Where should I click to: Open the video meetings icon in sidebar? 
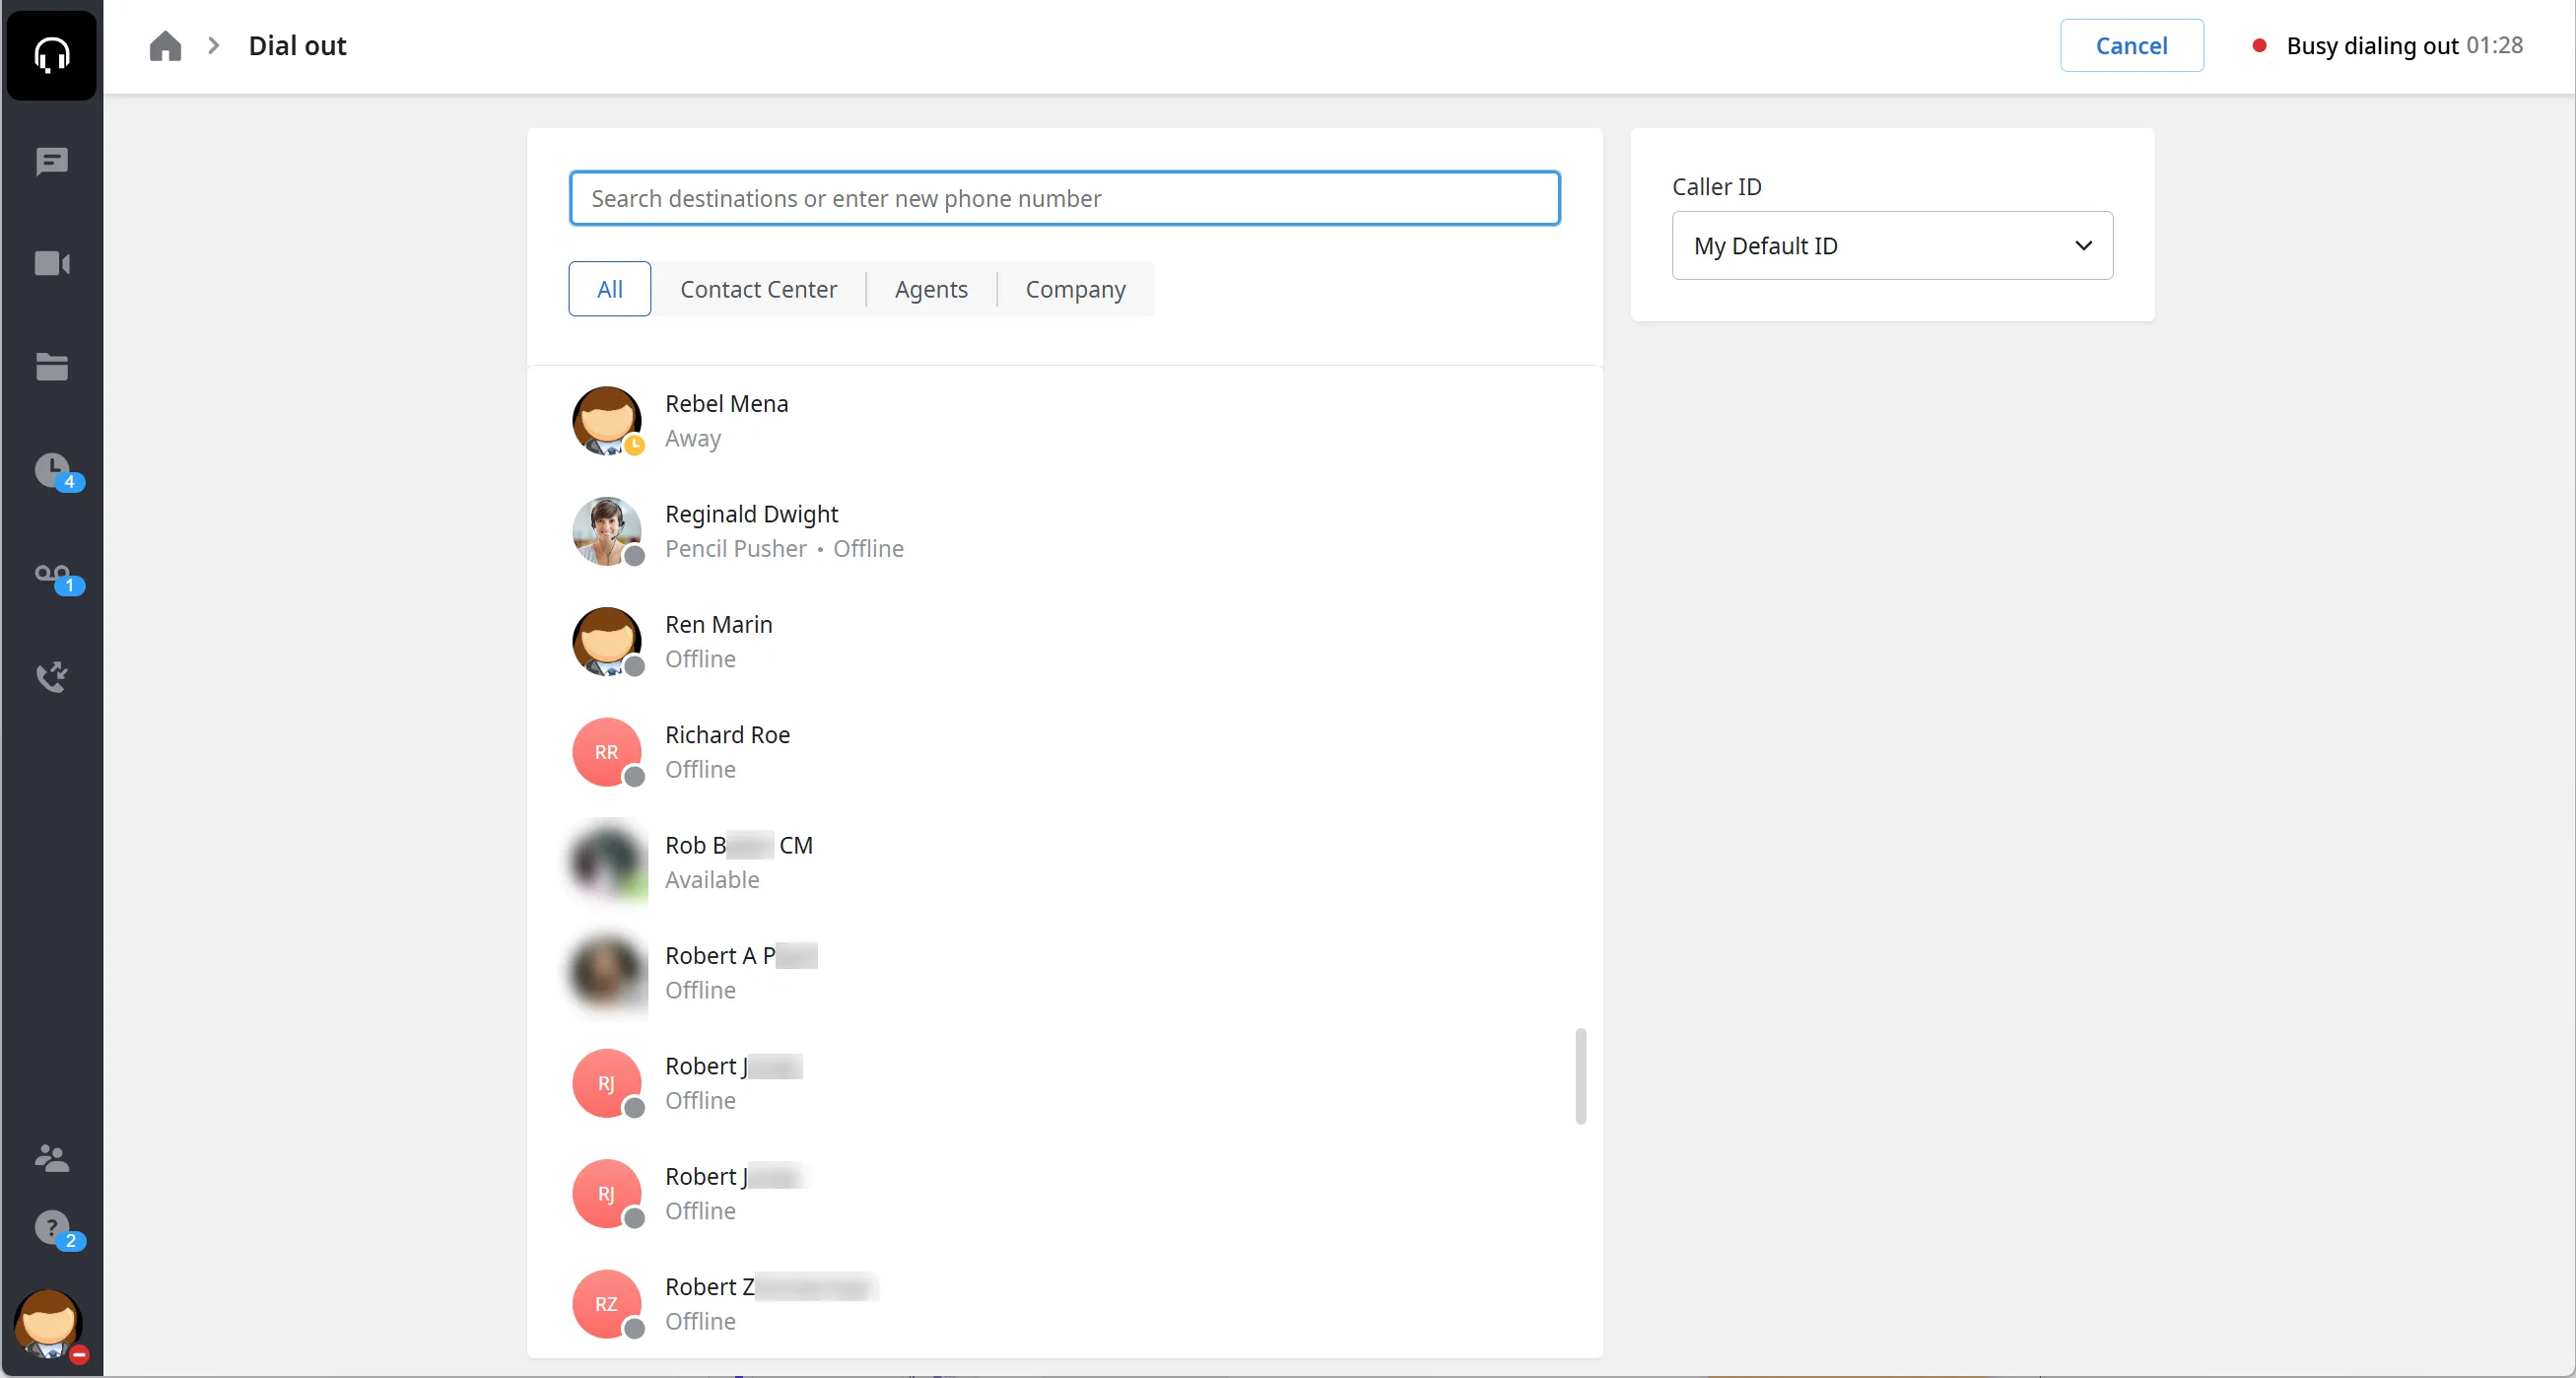click(52, 264)
